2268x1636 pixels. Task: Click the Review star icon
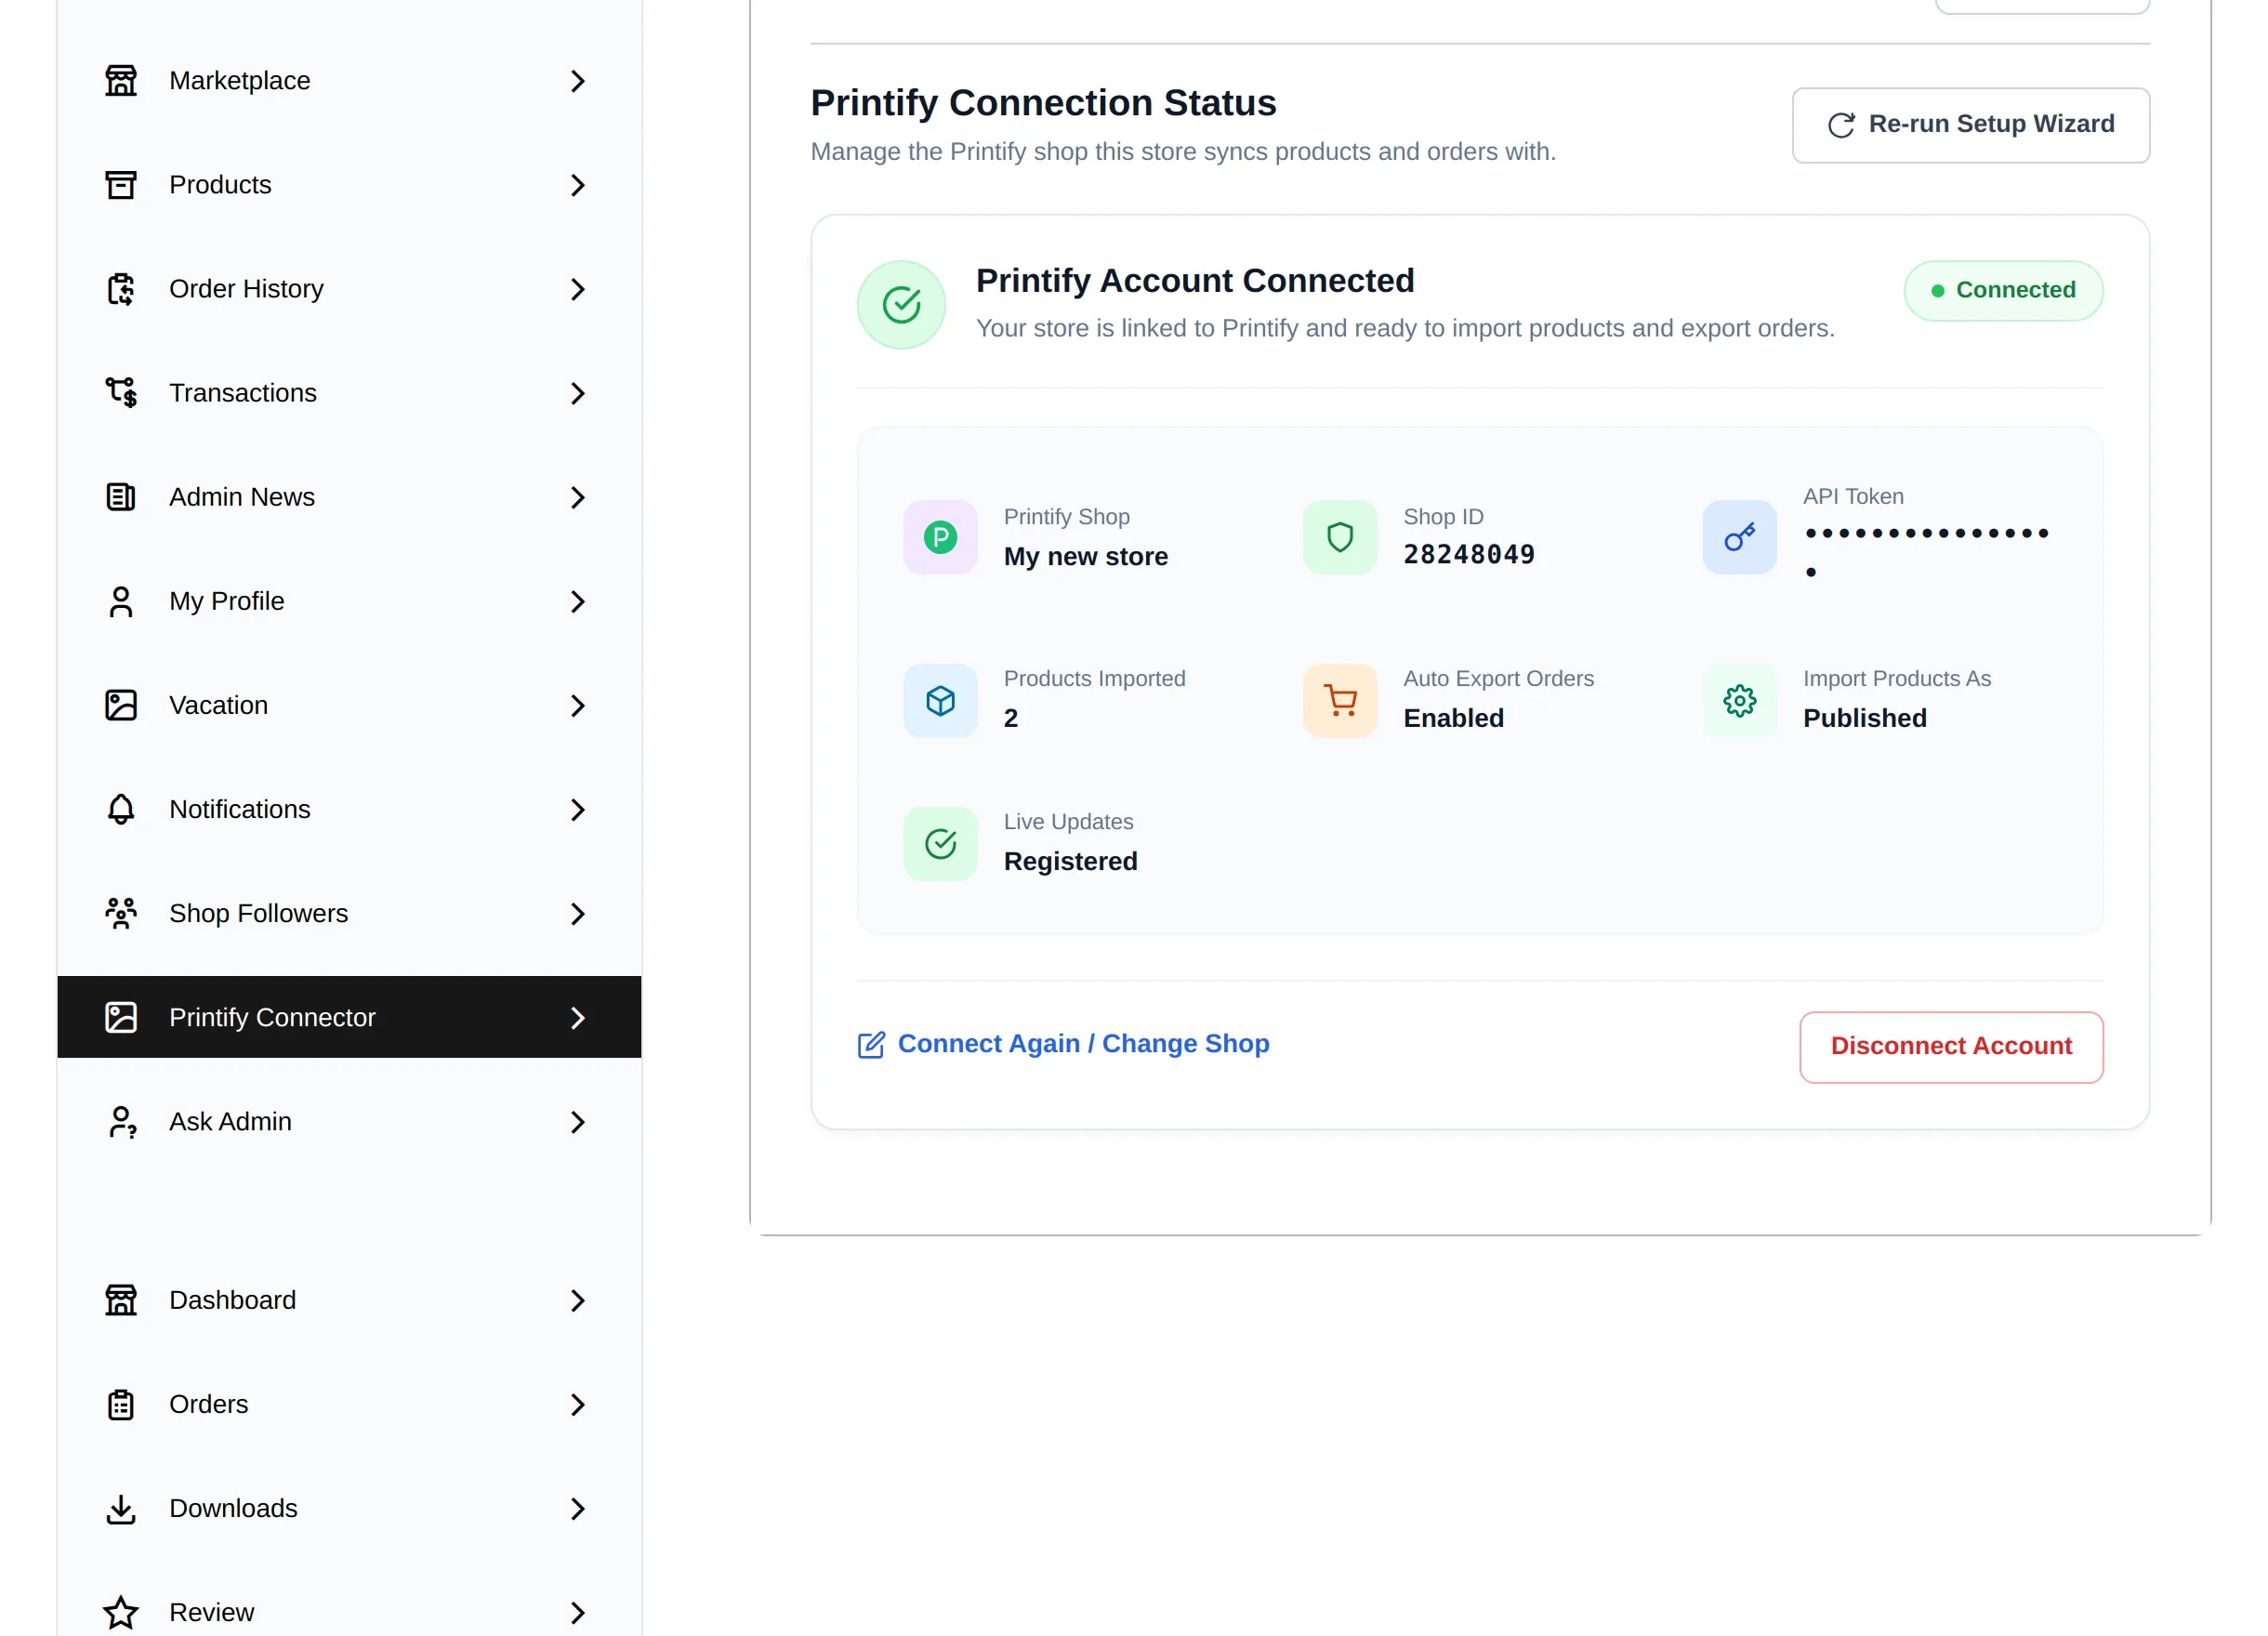point(121,1612)
